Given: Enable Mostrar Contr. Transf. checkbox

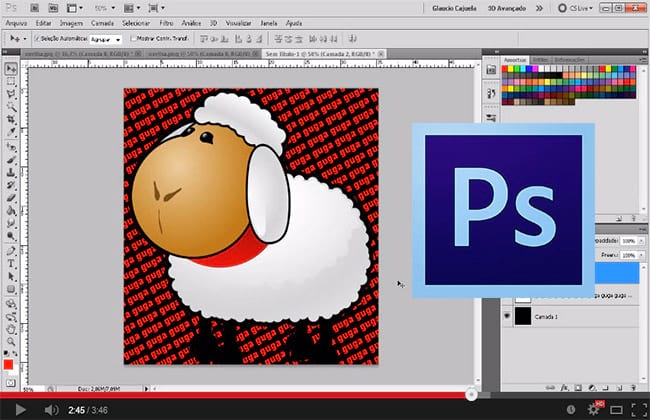Looking at the screenshot, I should point(133,39).
